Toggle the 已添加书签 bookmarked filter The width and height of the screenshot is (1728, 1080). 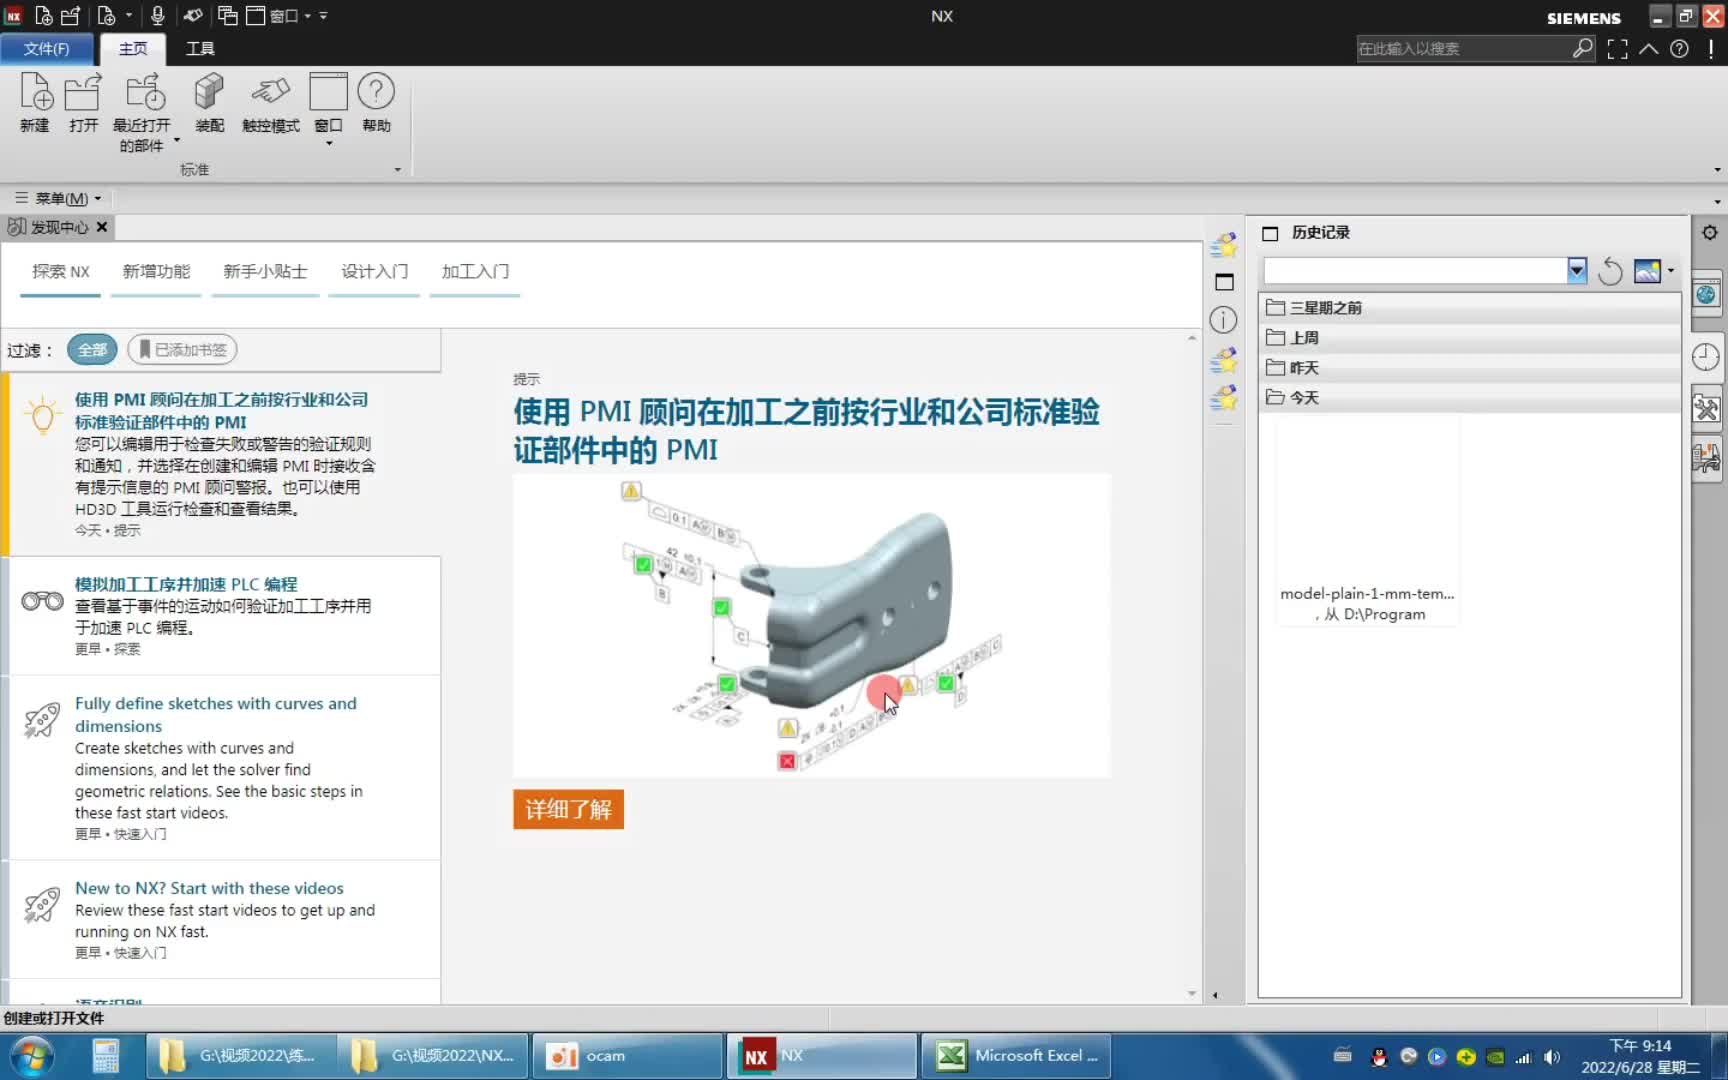(182, 350)
